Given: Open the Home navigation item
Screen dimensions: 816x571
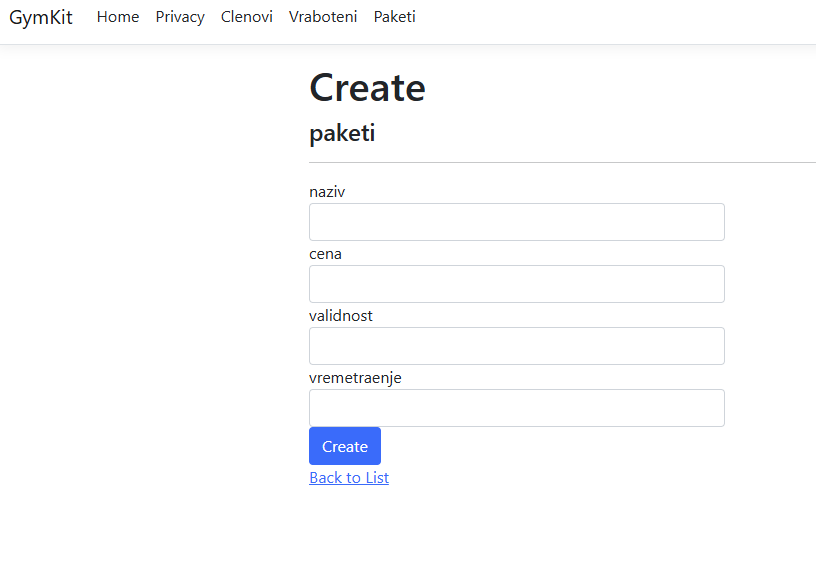Looking at the screenshot, I should point(118,17).
